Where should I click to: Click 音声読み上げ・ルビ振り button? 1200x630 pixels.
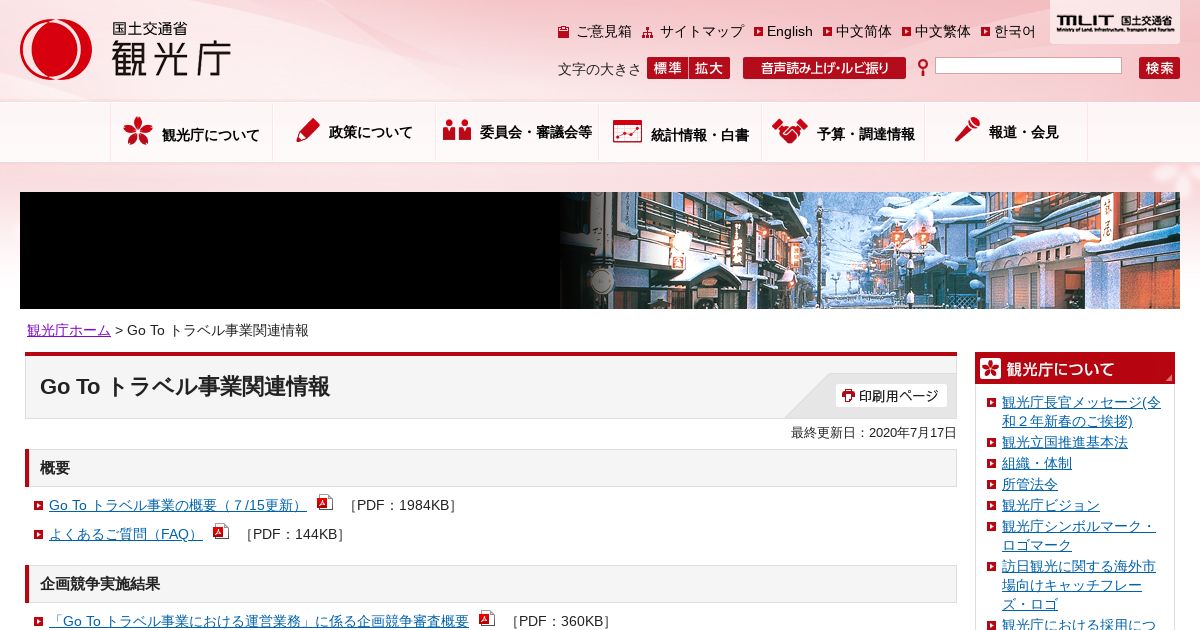tap(824, 68)
